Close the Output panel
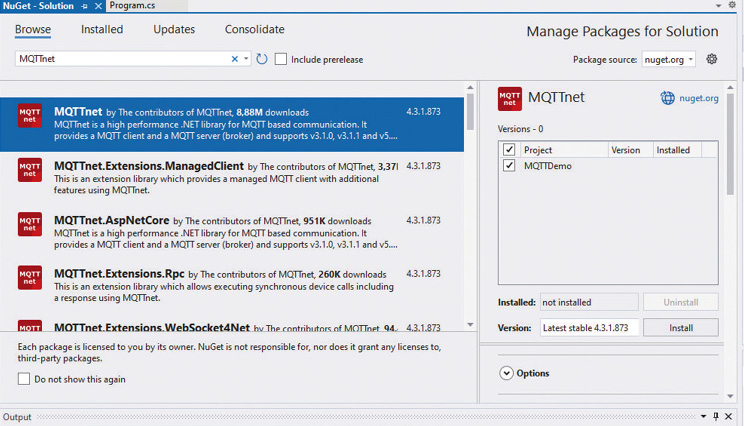 (x=728, y=417)
